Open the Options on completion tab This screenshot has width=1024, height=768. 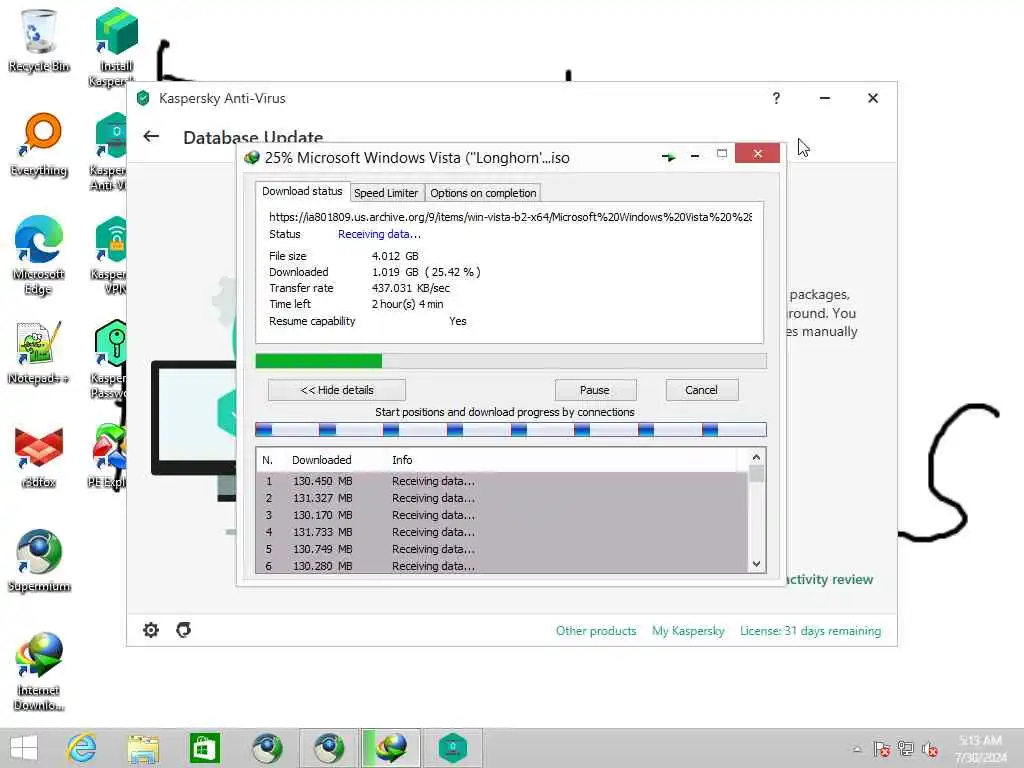coord(483,193)
